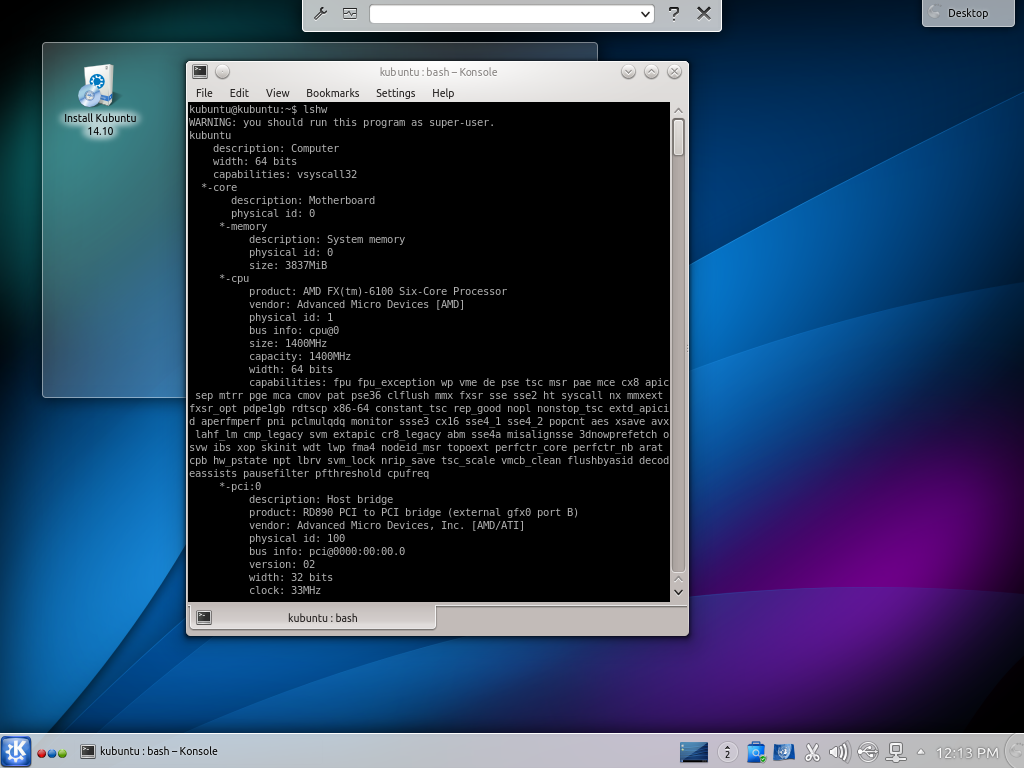Open the Help menu in Konsole
Screen dimensions: 1024x768
coord(443,93)
